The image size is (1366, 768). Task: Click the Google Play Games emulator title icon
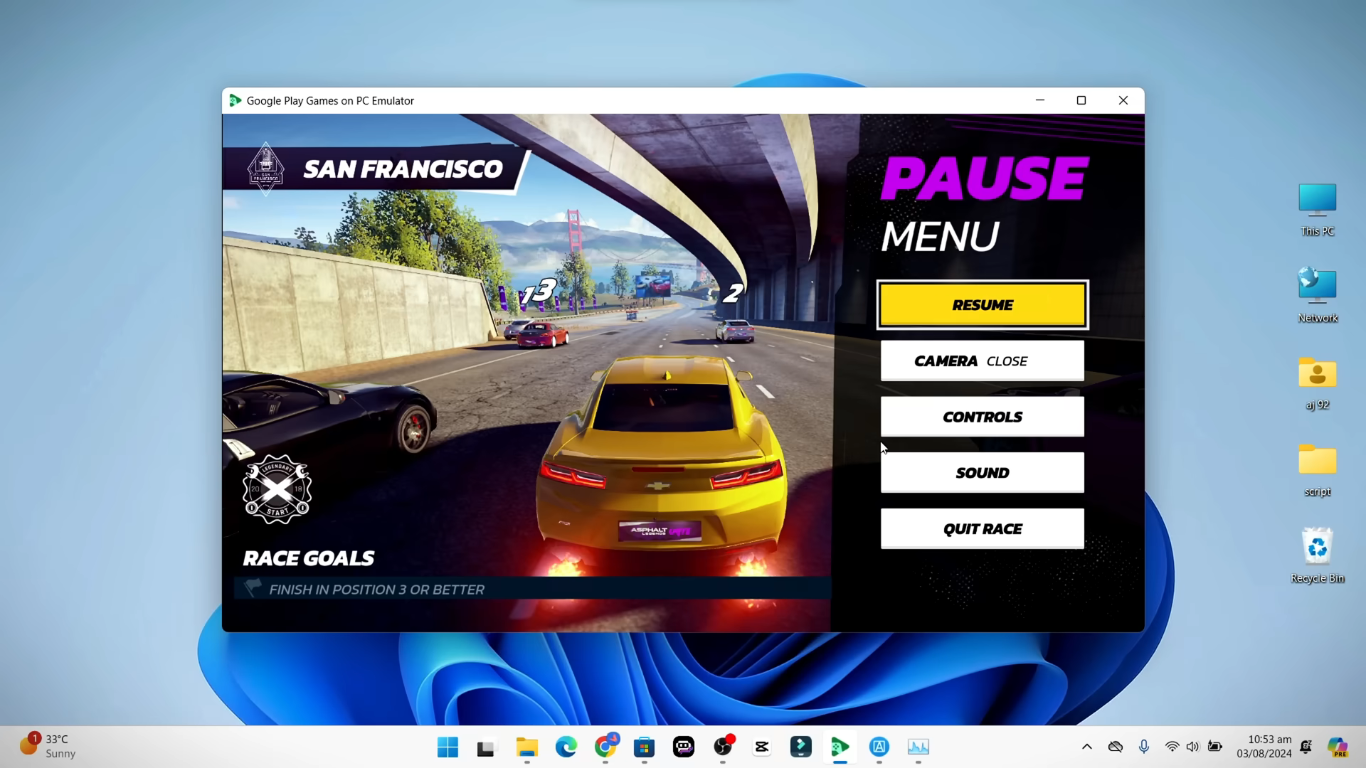click(x=235, y=101)
